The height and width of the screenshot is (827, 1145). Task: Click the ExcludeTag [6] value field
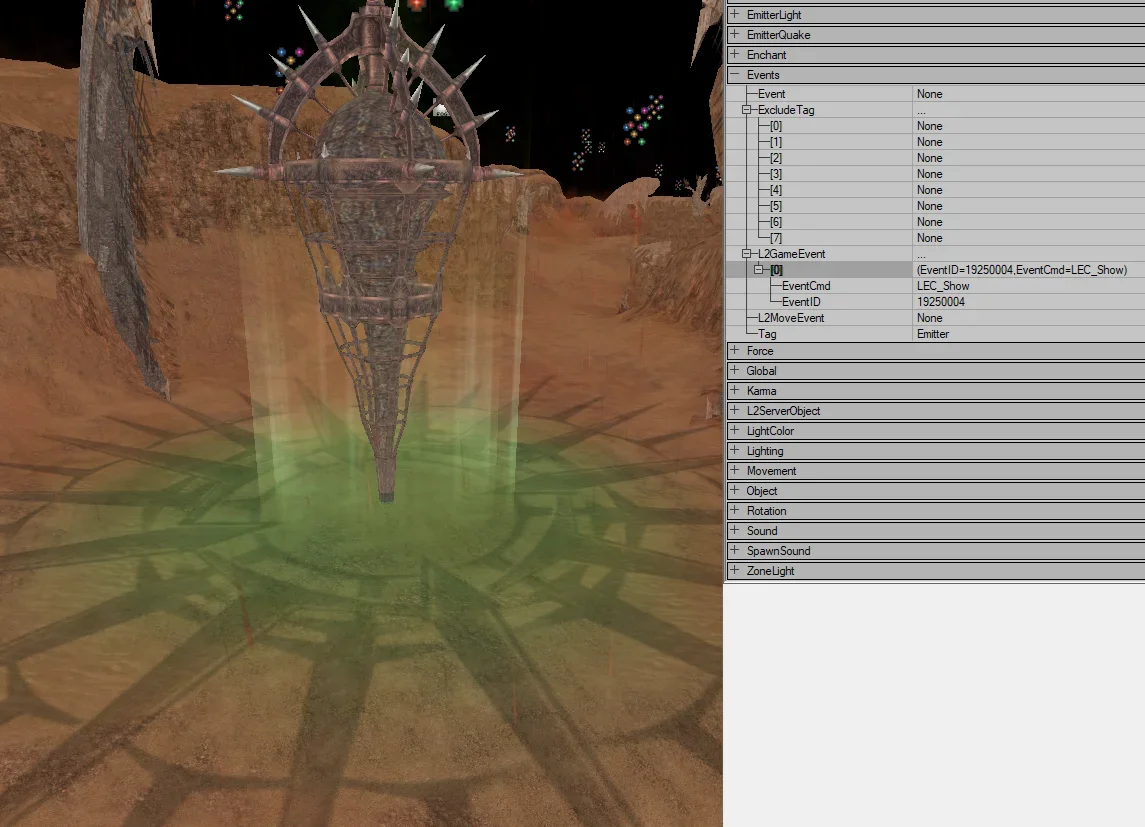click(1029, 222)
